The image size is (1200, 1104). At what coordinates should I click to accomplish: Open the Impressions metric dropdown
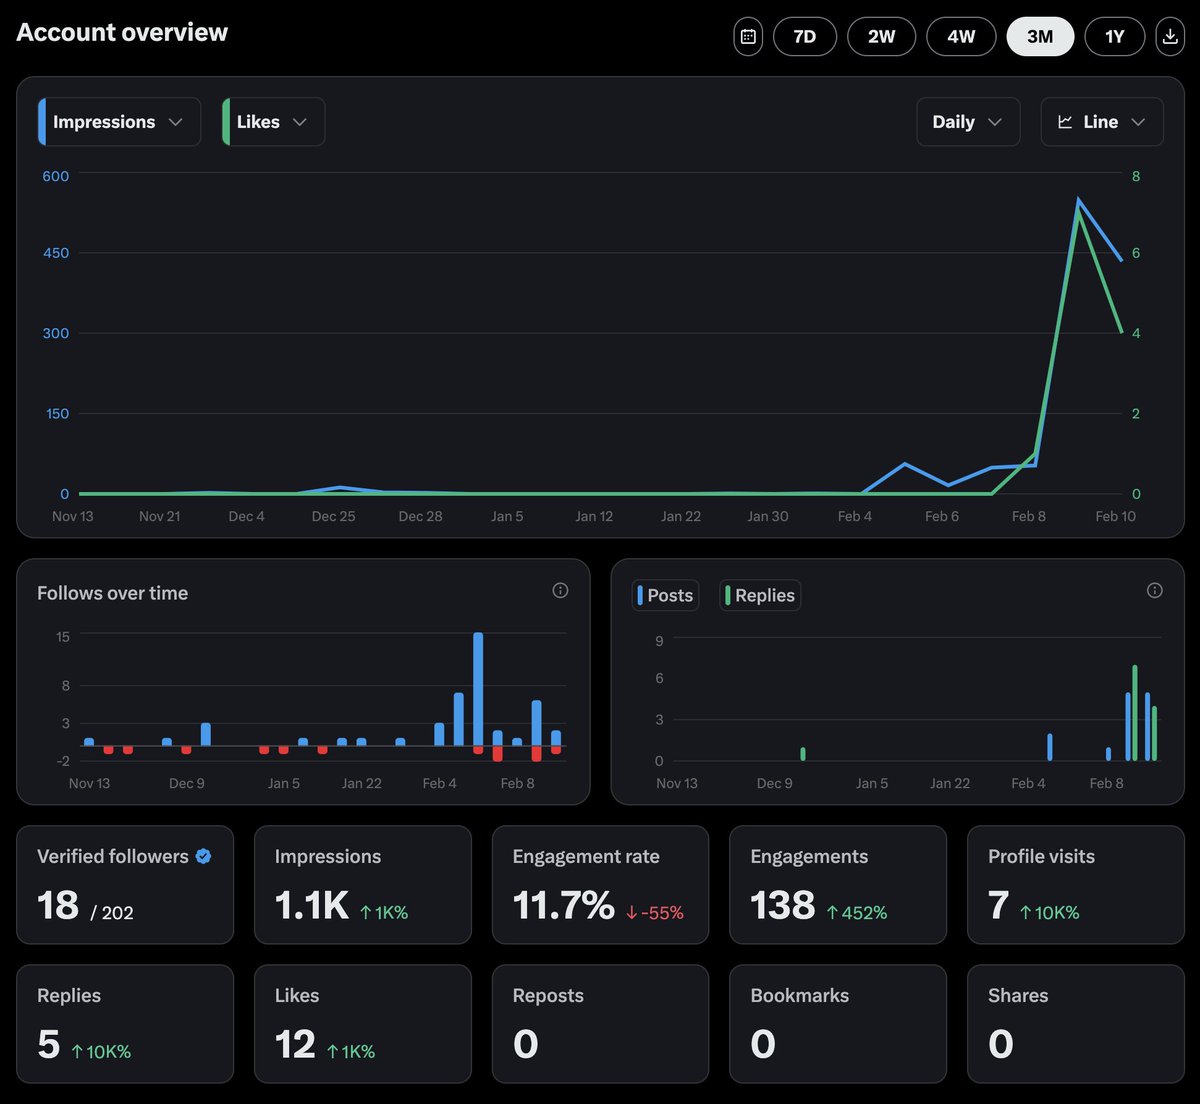[x=118, y=121]
